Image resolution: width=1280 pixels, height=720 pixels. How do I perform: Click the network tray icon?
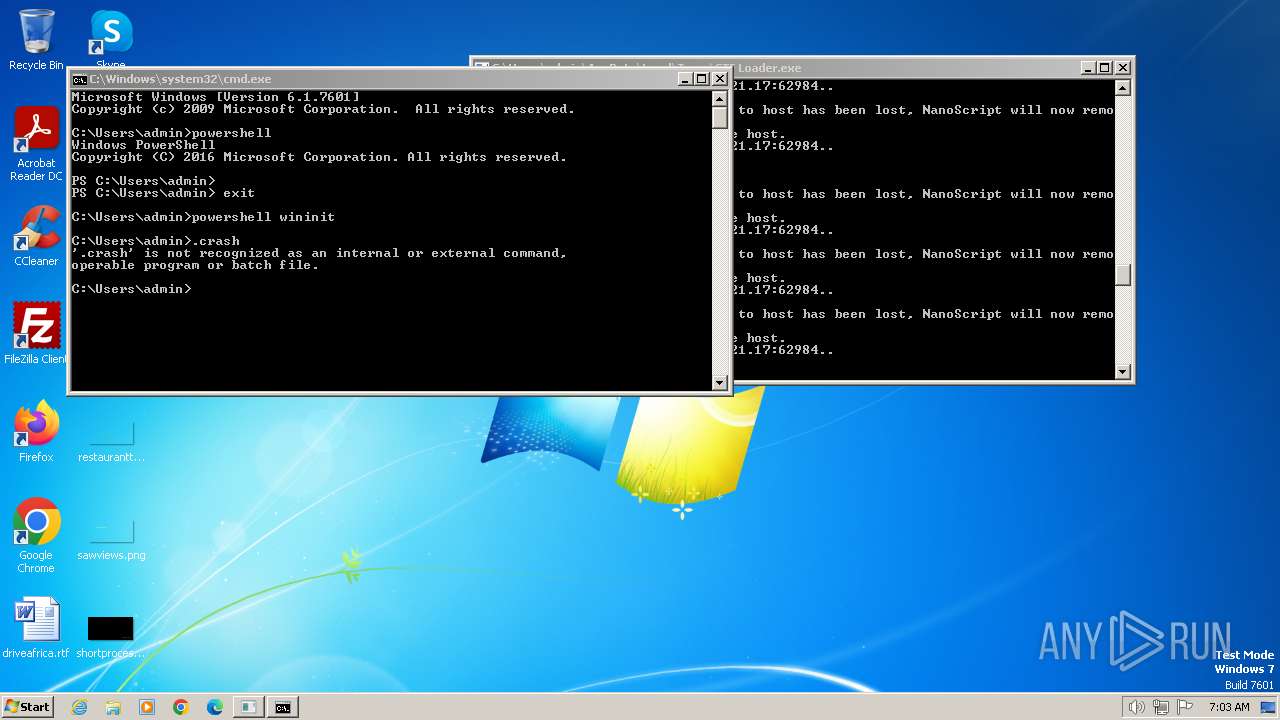(1162, 707)
